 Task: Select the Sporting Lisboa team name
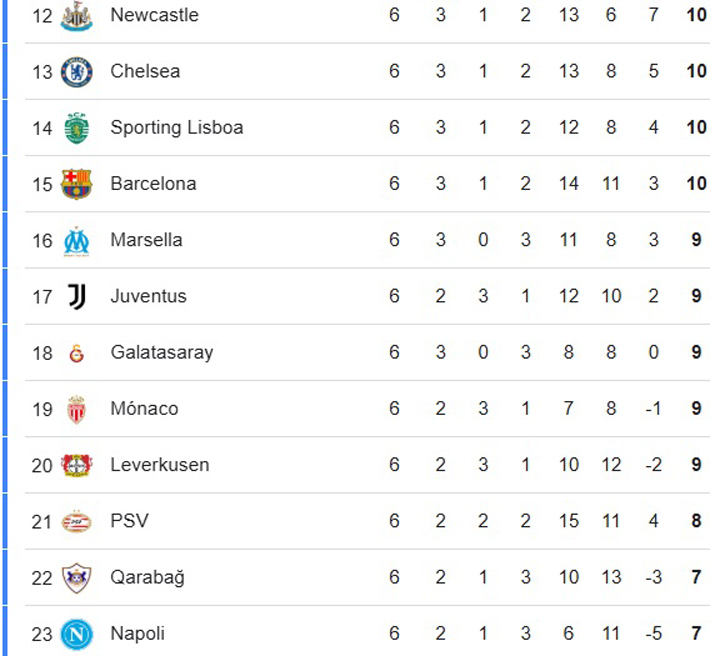(176, 127)
